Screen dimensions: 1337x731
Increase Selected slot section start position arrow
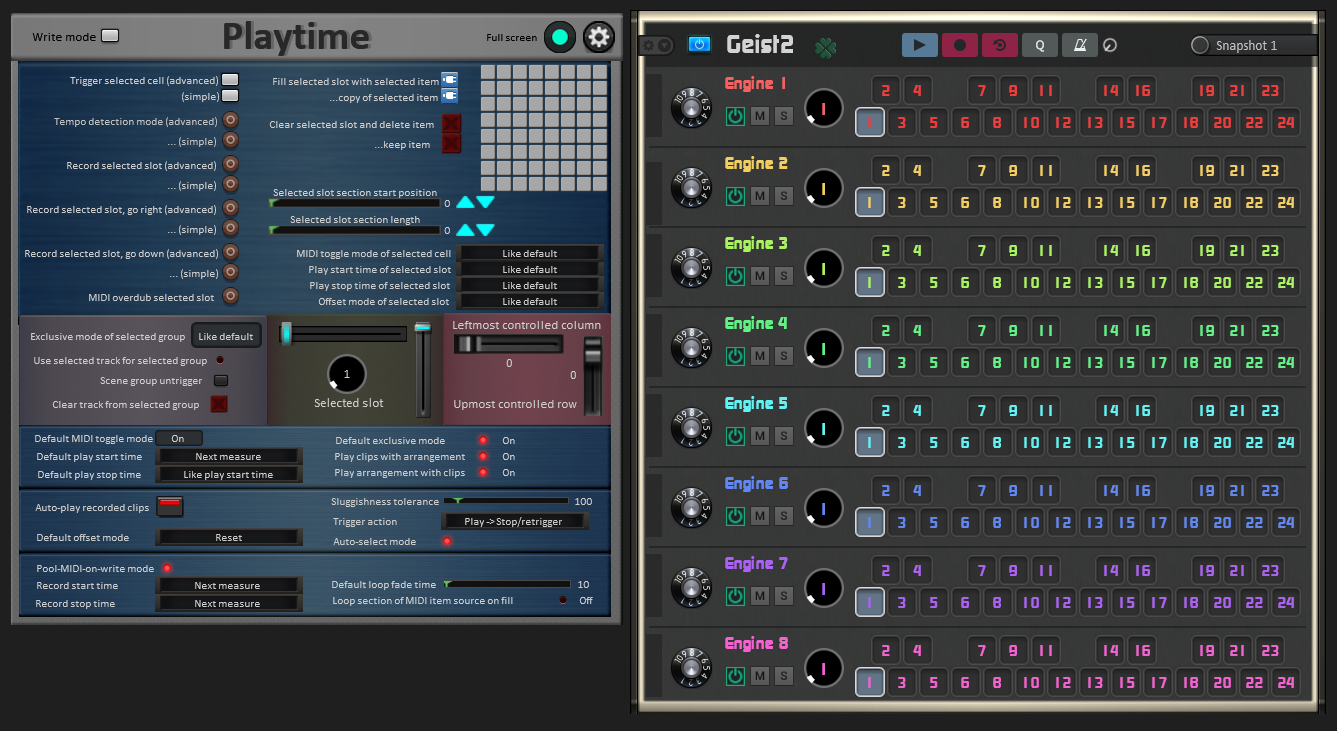coord(466,202)
